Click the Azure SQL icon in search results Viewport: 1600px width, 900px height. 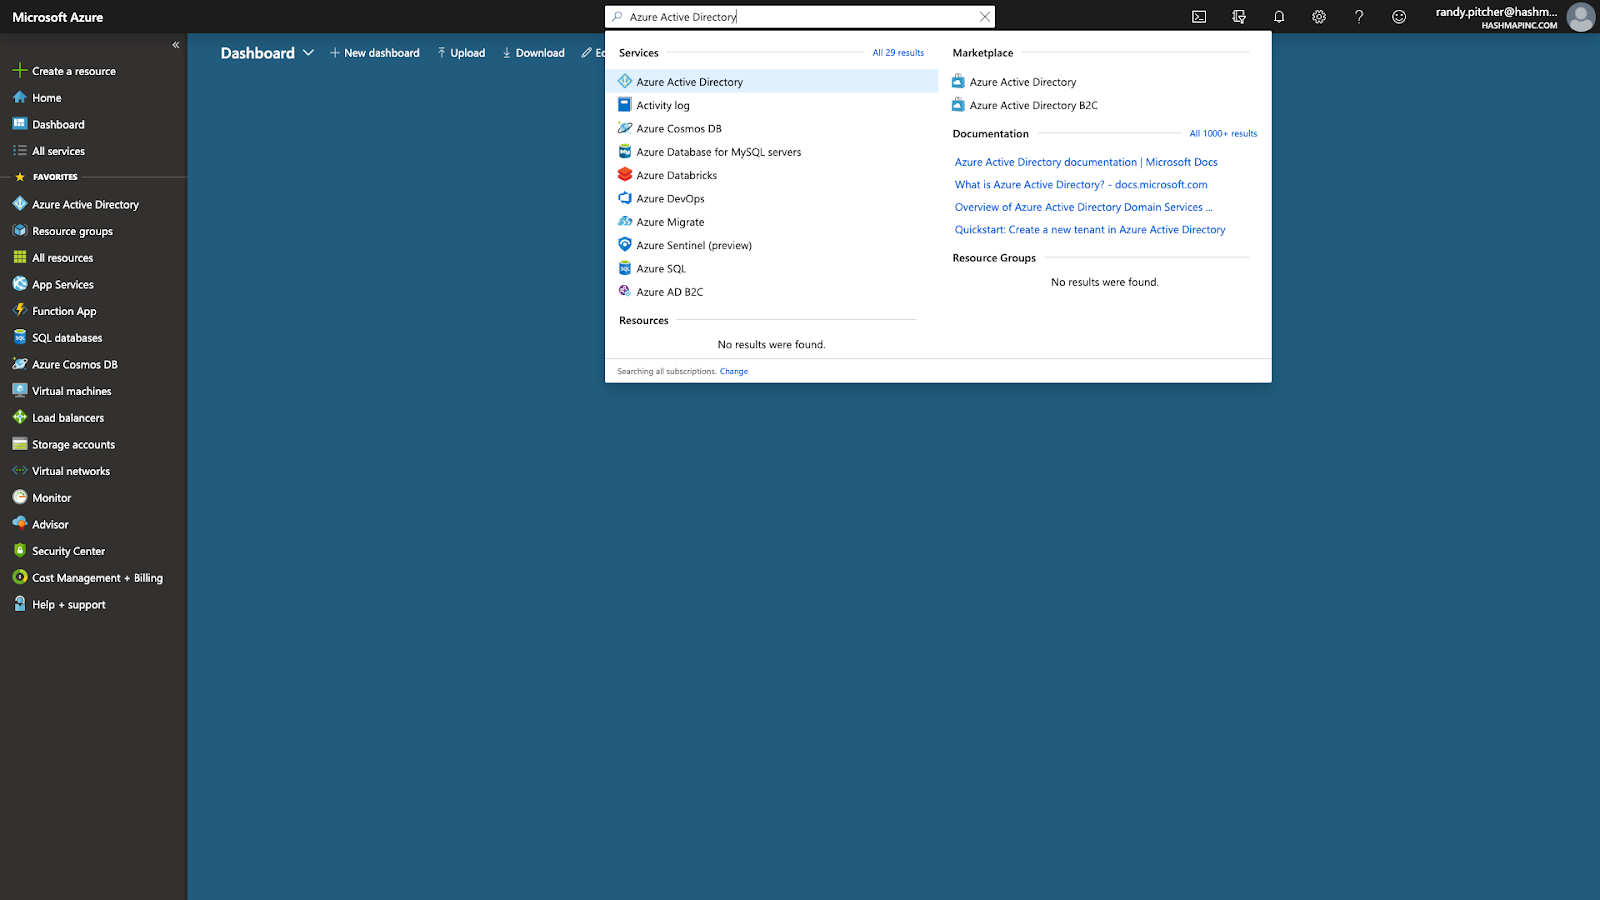625,268
